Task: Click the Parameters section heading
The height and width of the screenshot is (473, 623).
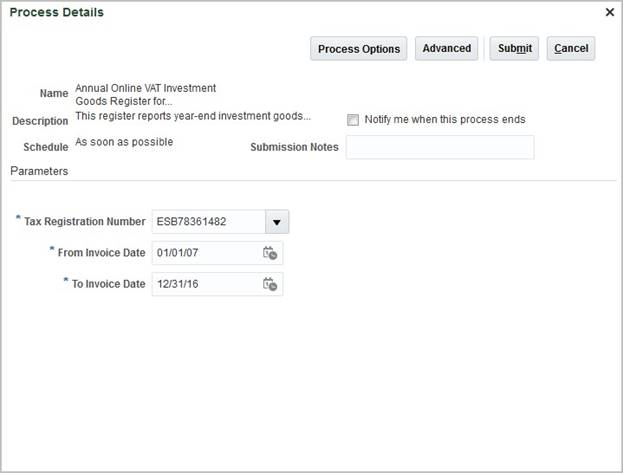Action: [x=39, y=171]
